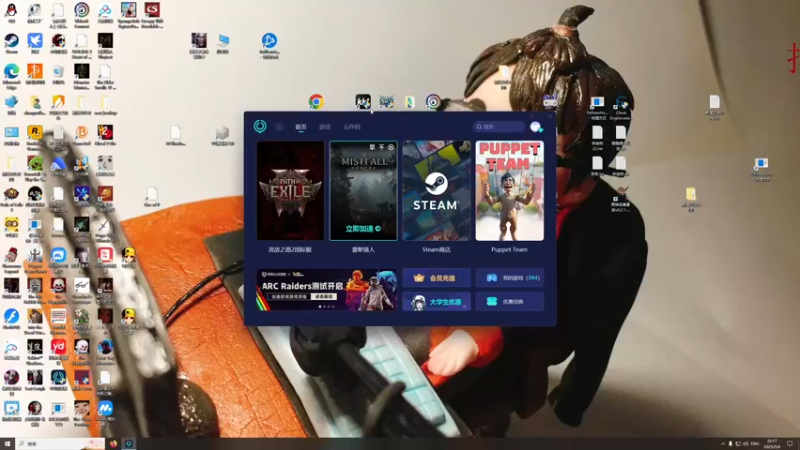
Task: Open the third header tab 云存档
Action: 352,127
